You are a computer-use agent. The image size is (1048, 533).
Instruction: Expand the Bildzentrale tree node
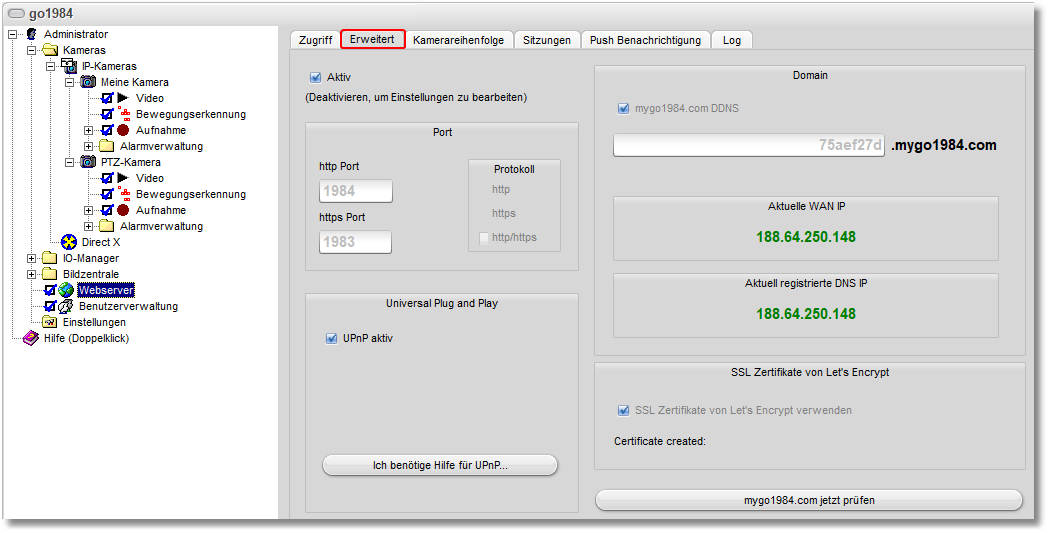32,274
